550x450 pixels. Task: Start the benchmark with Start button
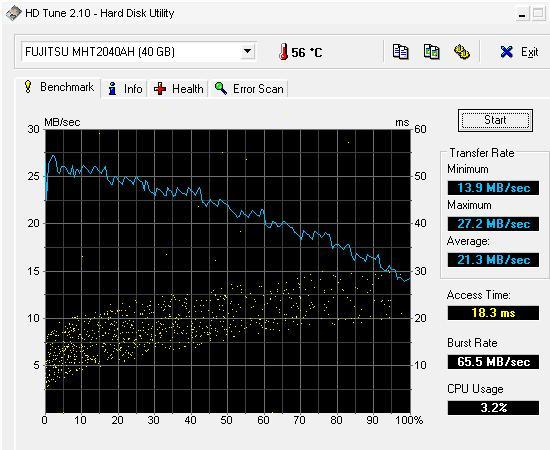point(495,120)
